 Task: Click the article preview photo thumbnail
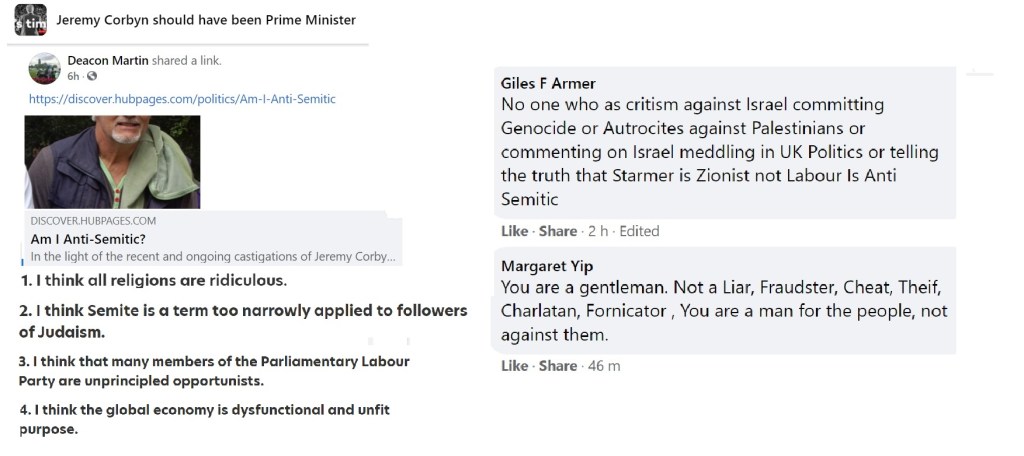pos(112,162)
